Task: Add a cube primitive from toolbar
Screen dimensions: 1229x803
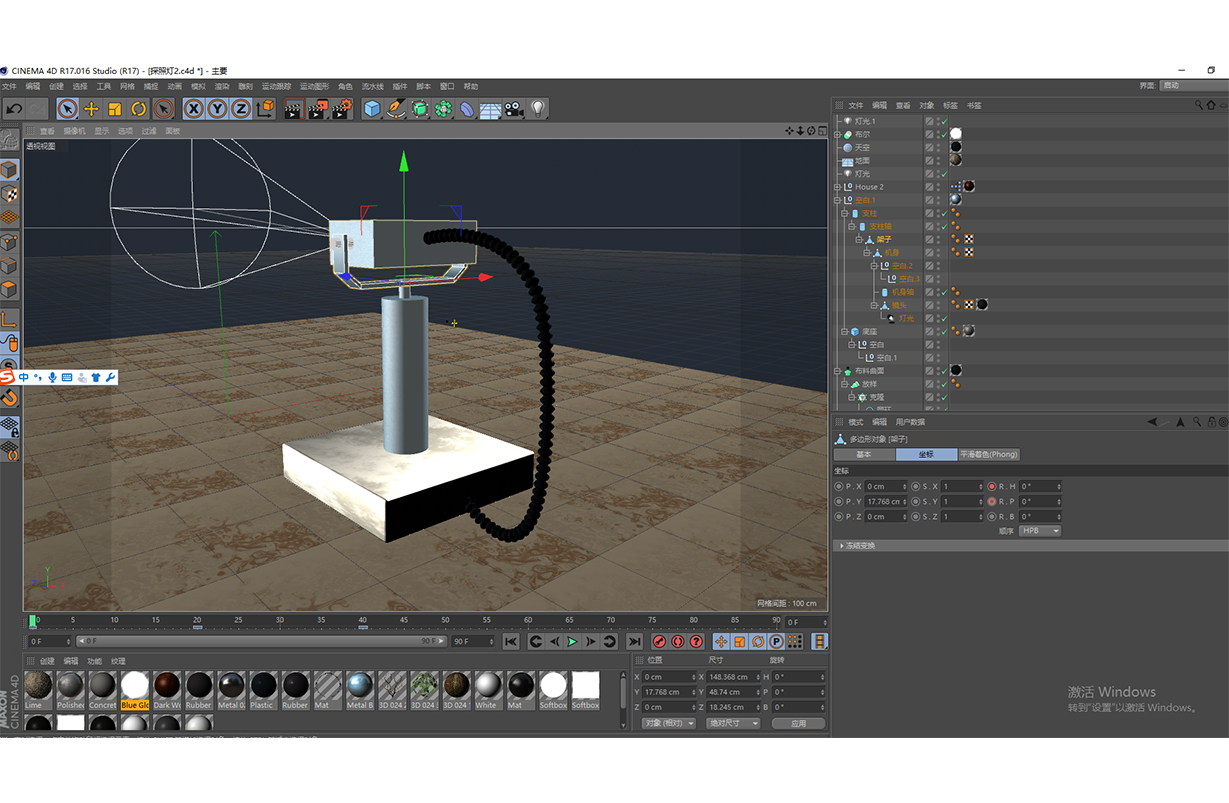Action: (x=372, y=109)
